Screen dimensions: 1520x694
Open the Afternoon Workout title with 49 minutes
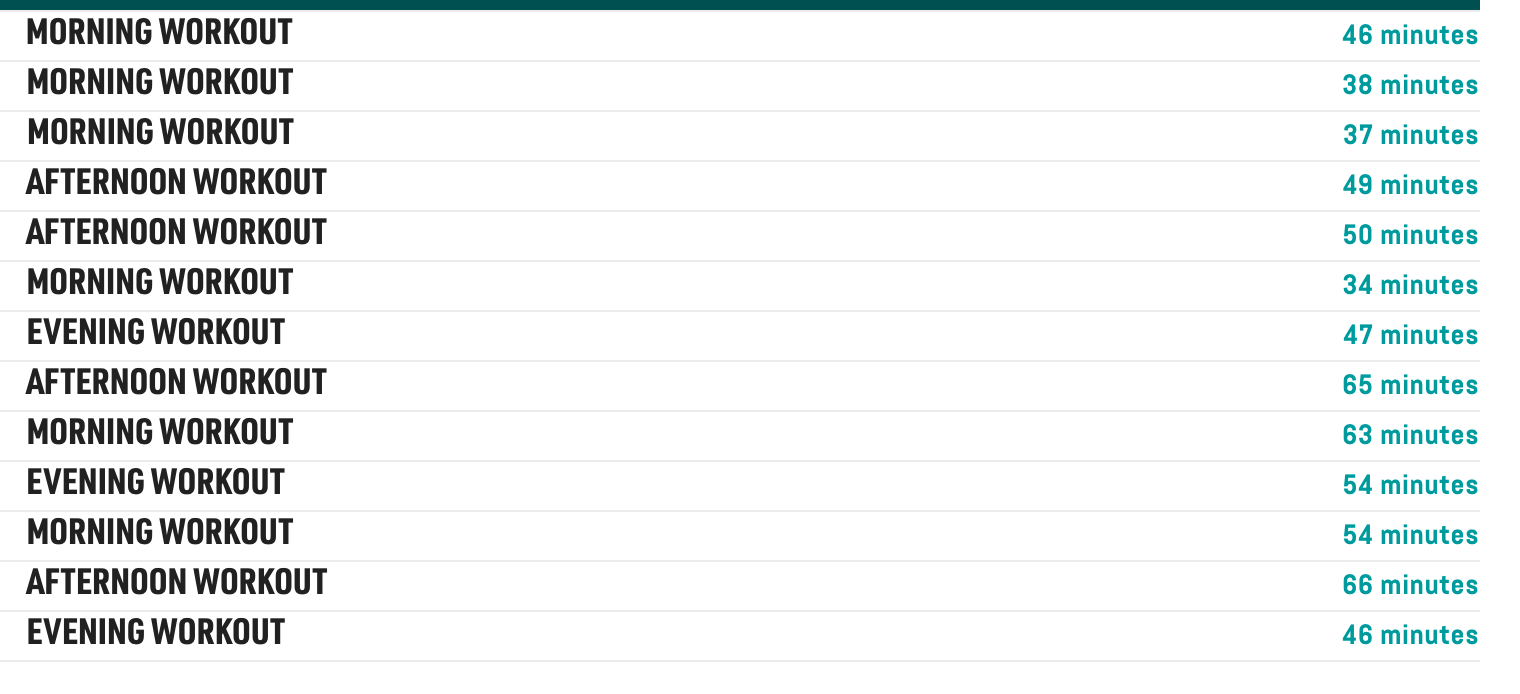pos(176,183)
